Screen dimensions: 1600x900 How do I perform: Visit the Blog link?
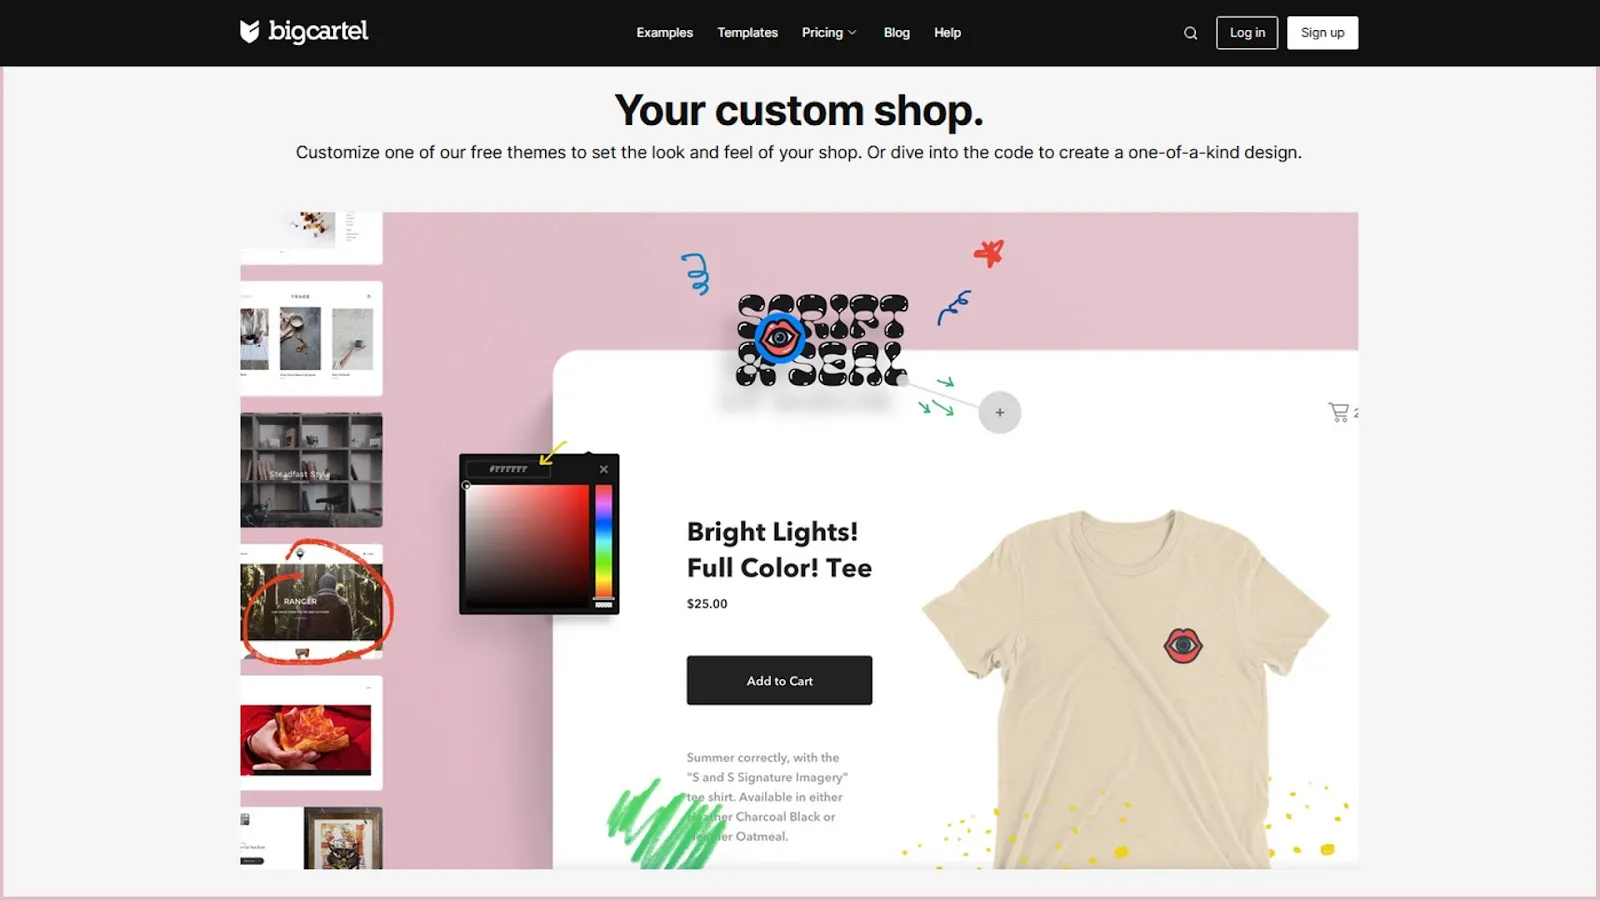pos(896,32)
